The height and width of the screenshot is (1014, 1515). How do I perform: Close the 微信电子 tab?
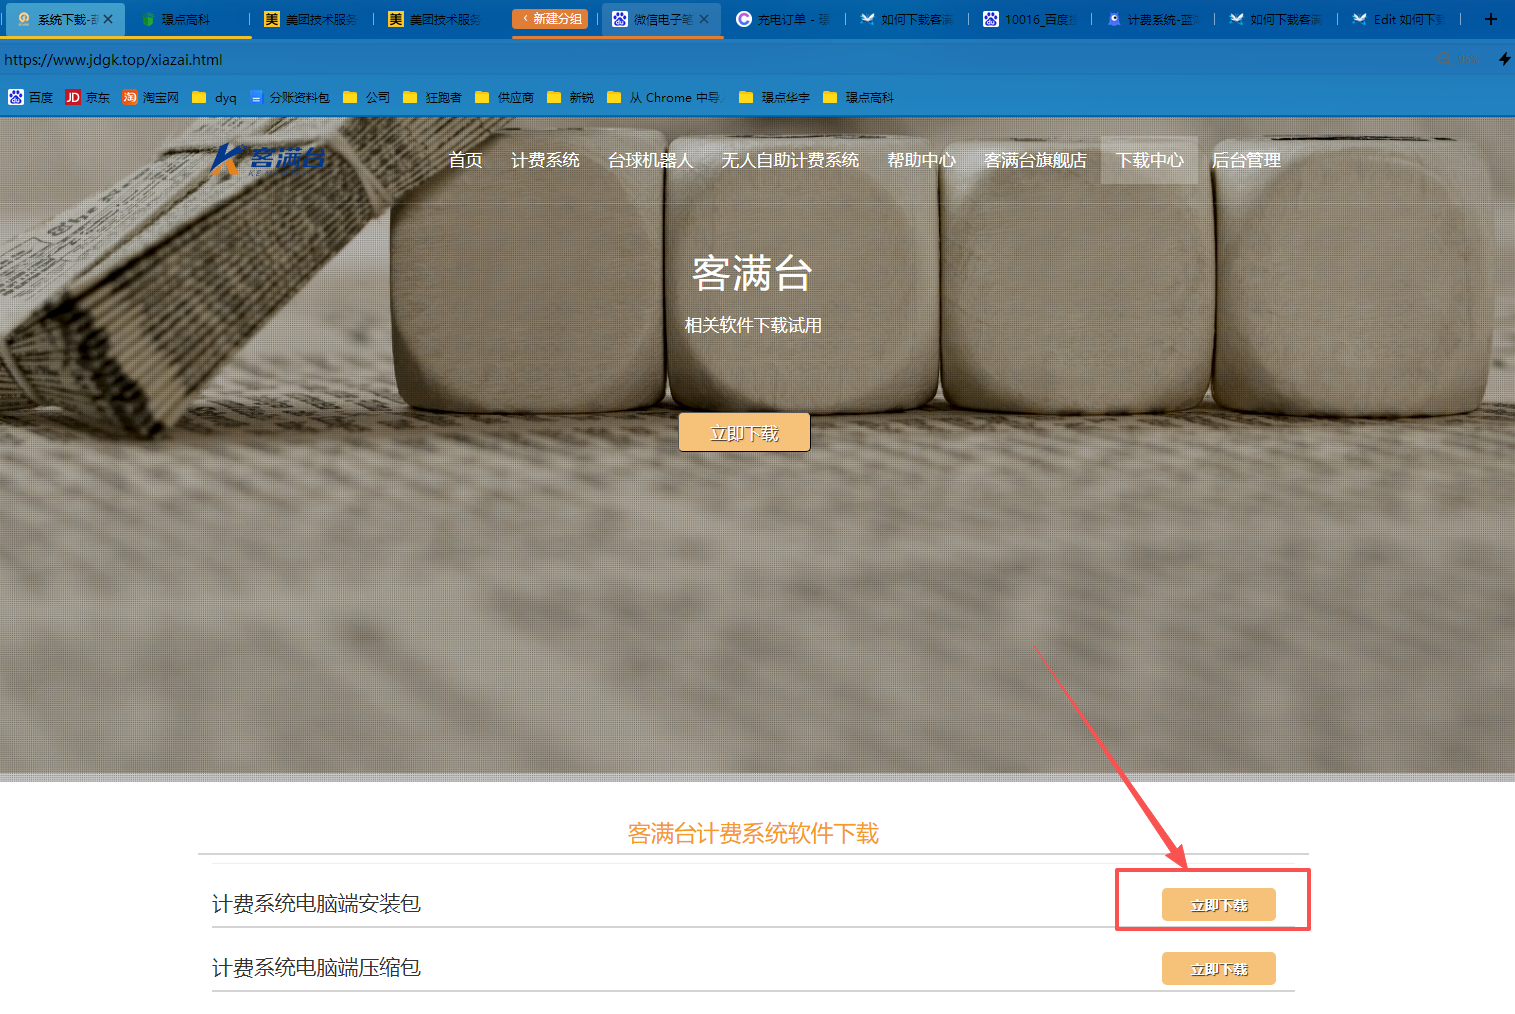click(704, 19)
